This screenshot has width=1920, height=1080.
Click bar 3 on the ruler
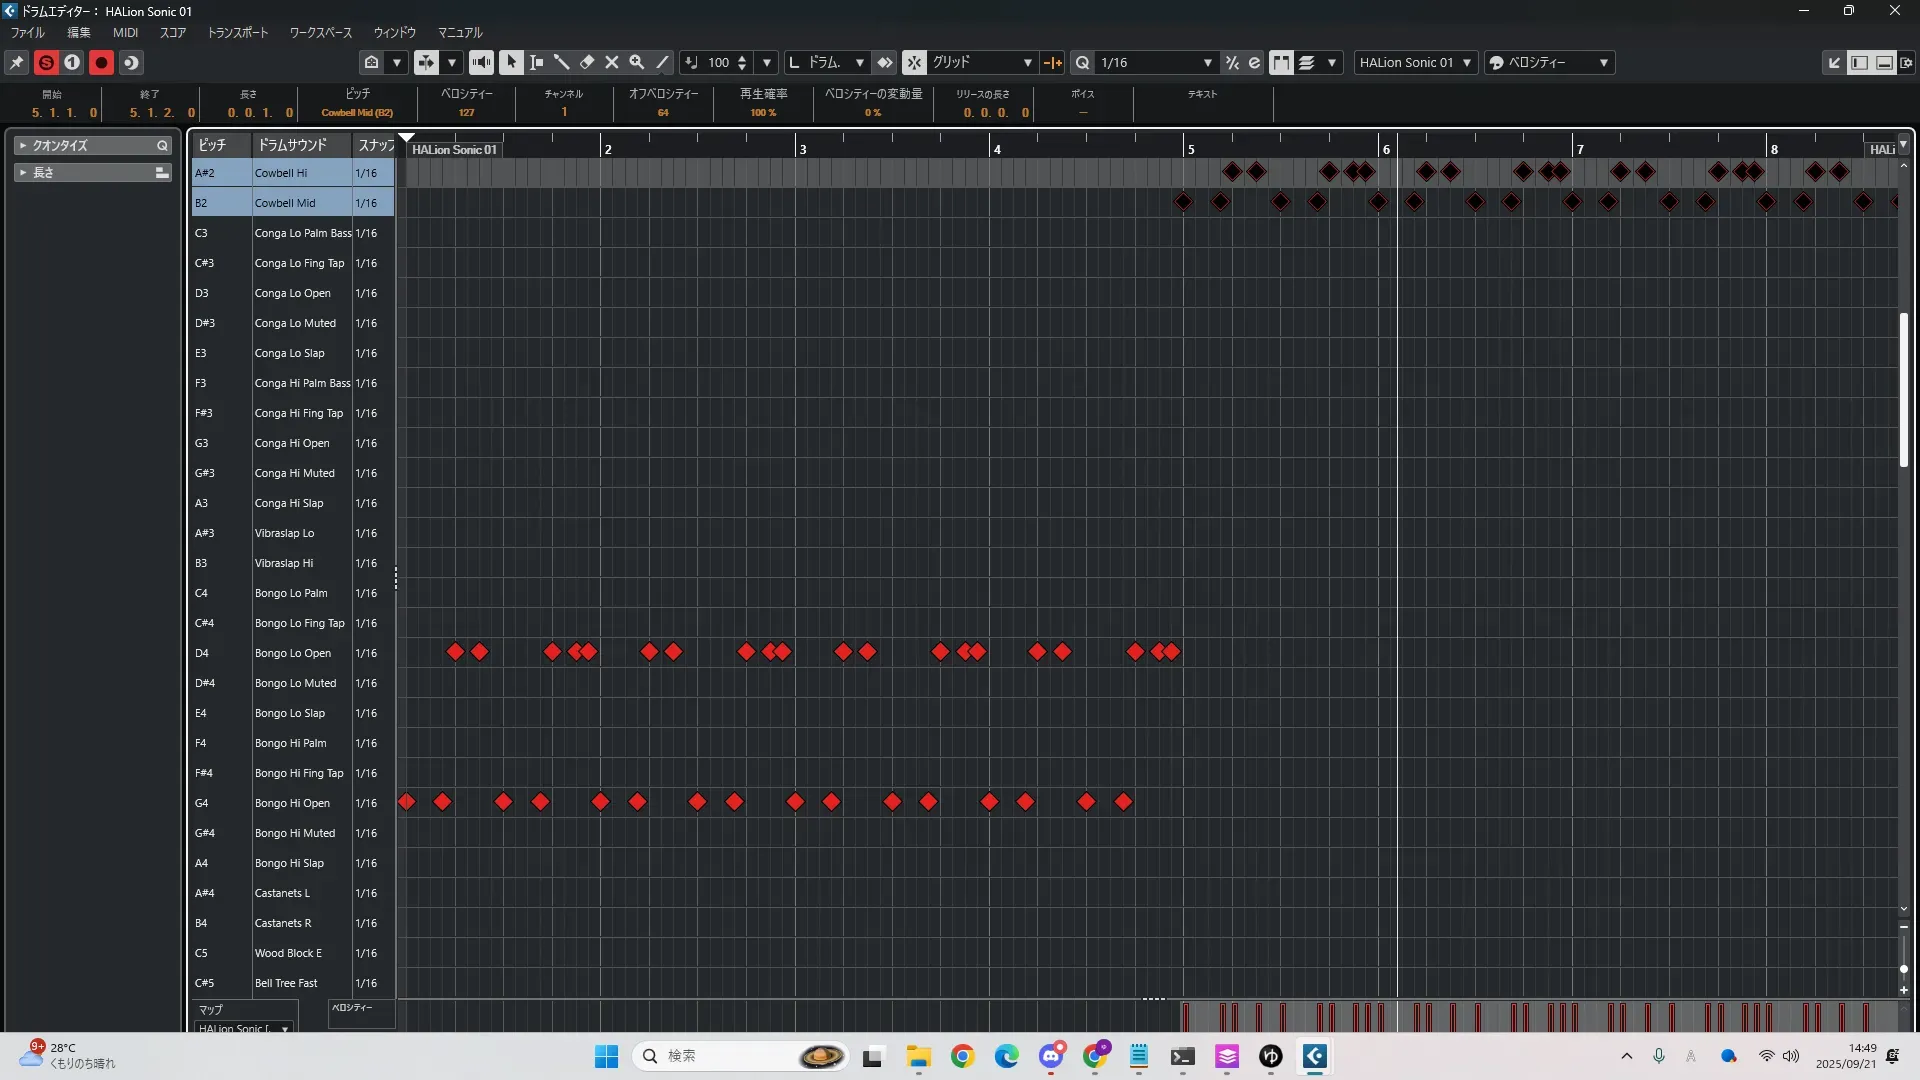(x=801, y=150)
